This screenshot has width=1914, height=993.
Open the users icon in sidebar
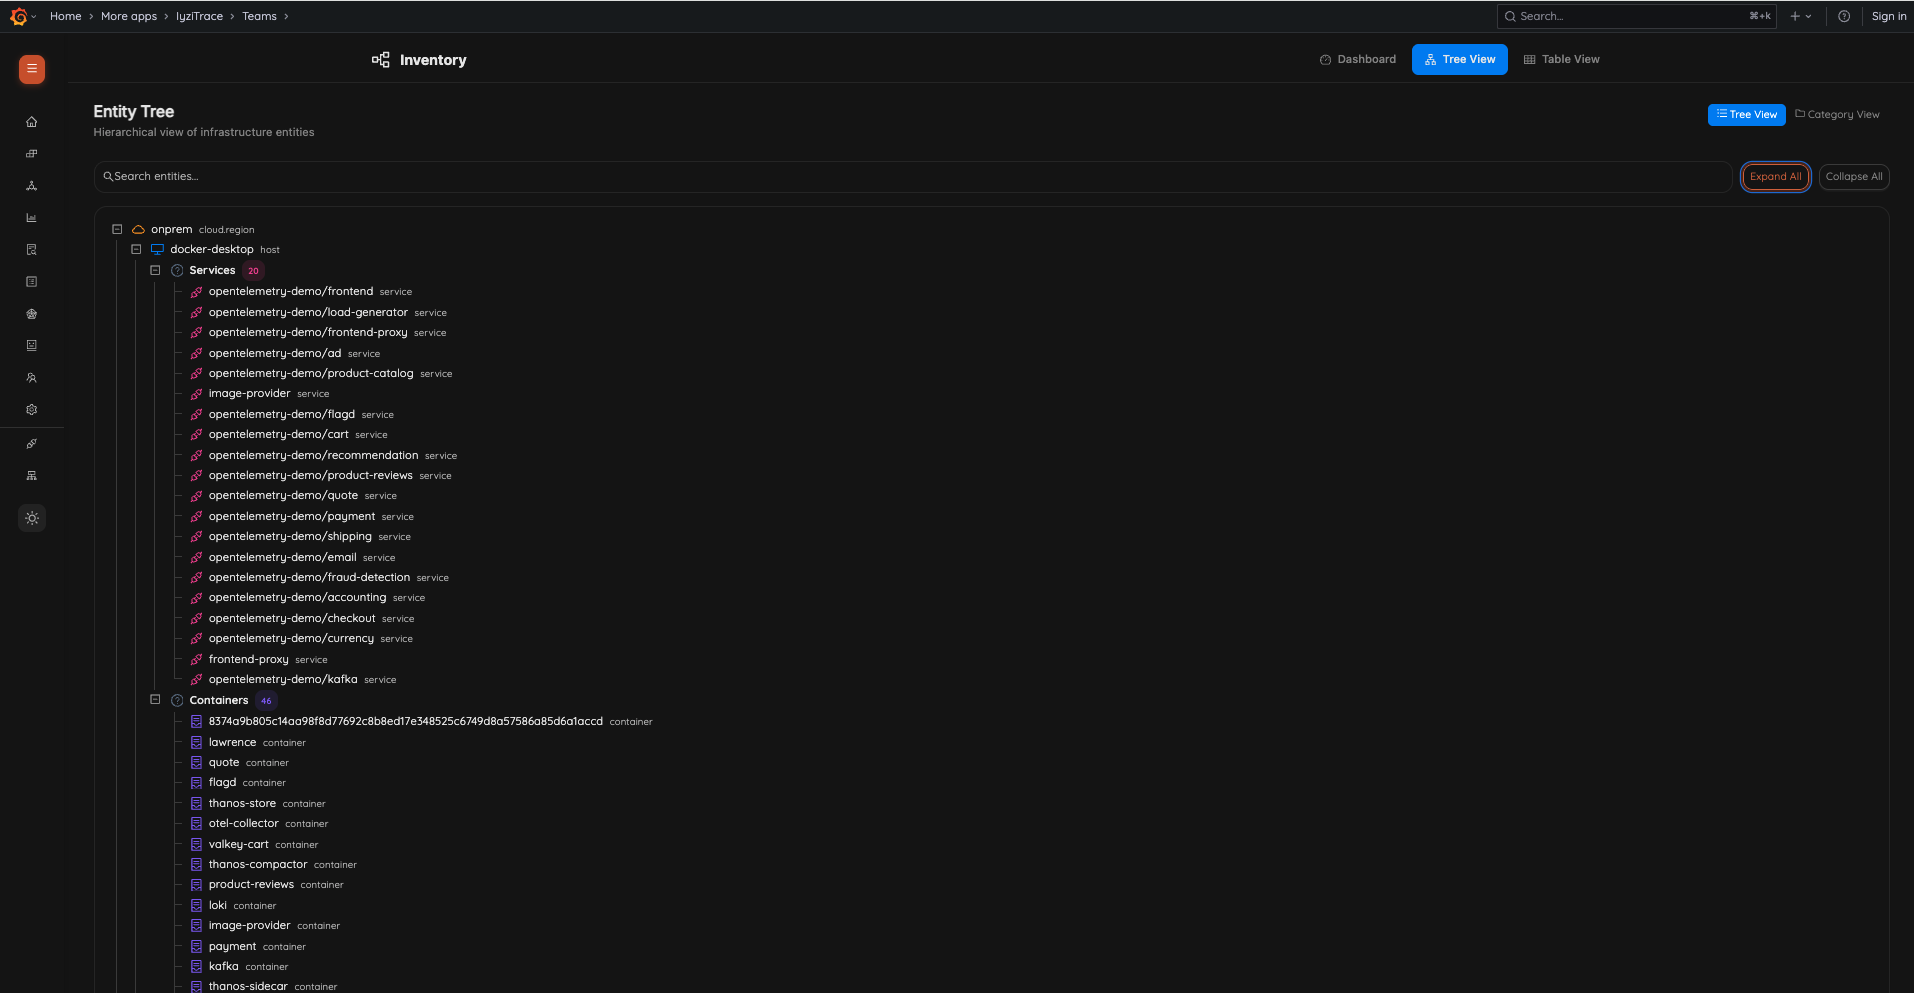[32, 378]
